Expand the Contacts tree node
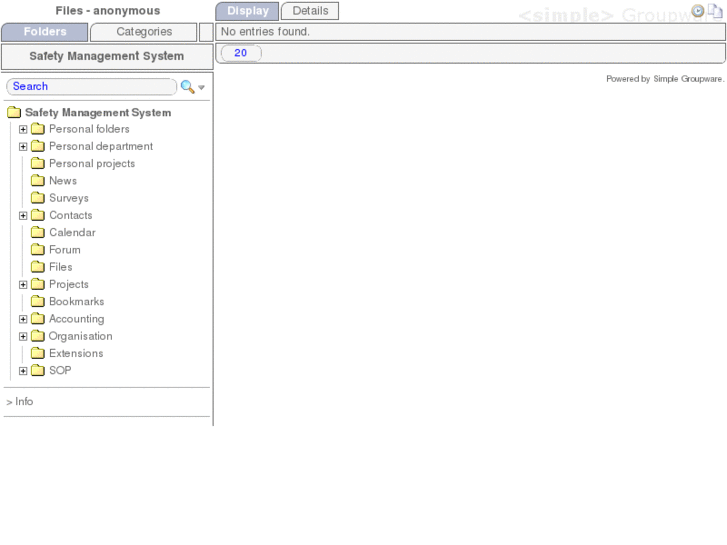This screenshot has height=545, width=727. click(x=23, y=216)
